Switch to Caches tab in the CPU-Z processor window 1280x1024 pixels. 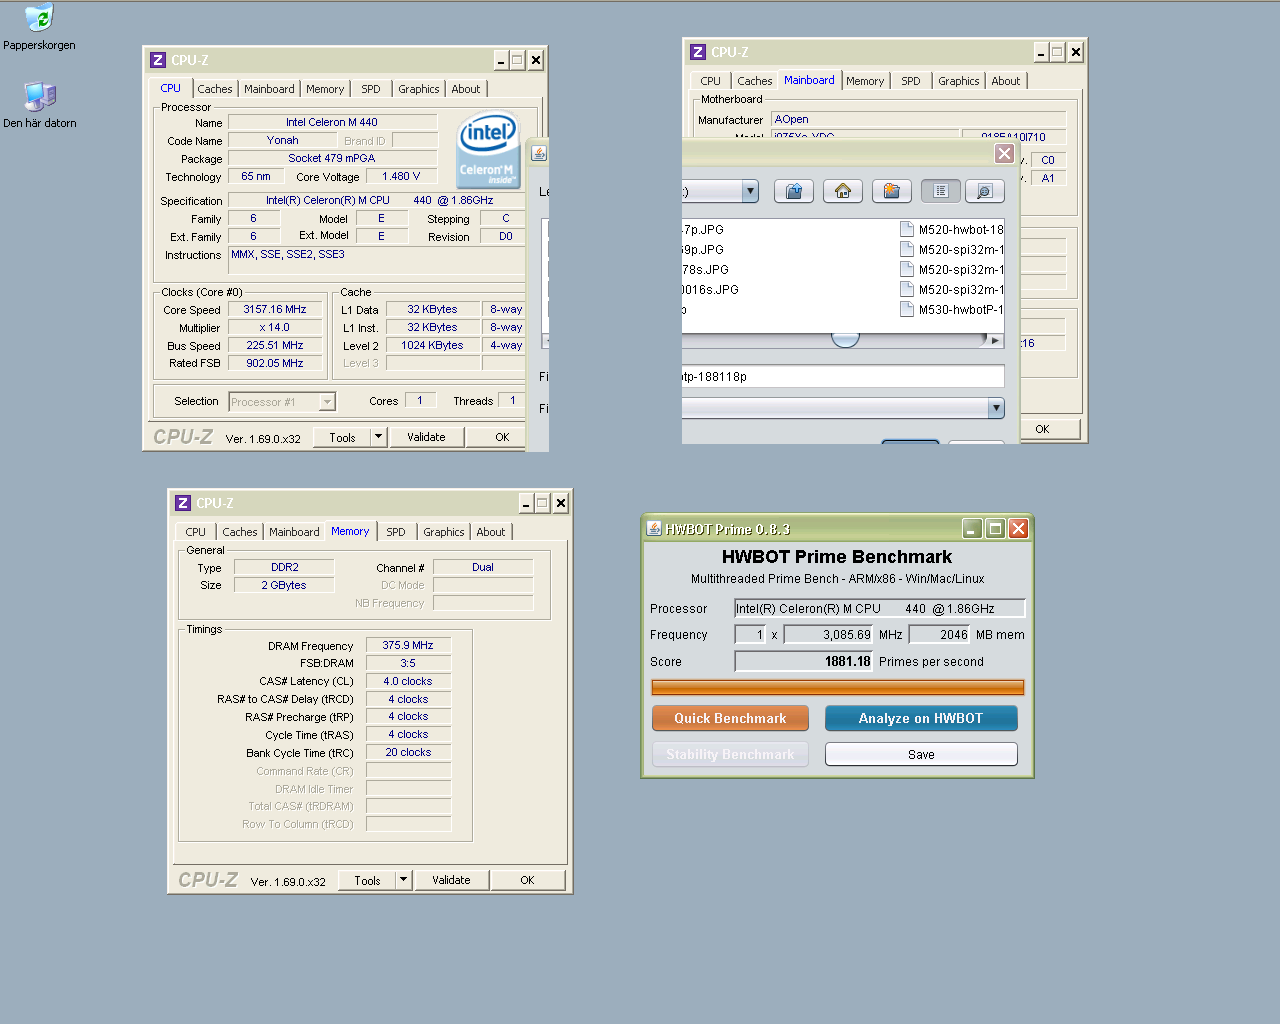click(214, 89)
